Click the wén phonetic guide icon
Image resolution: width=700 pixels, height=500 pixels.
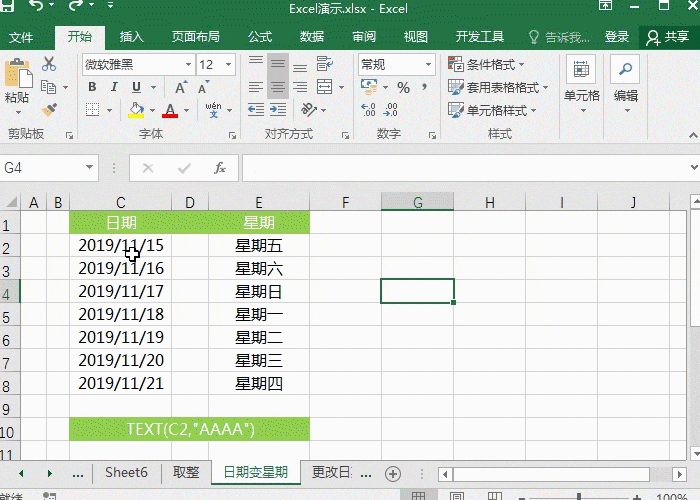[x=213, y=109]
